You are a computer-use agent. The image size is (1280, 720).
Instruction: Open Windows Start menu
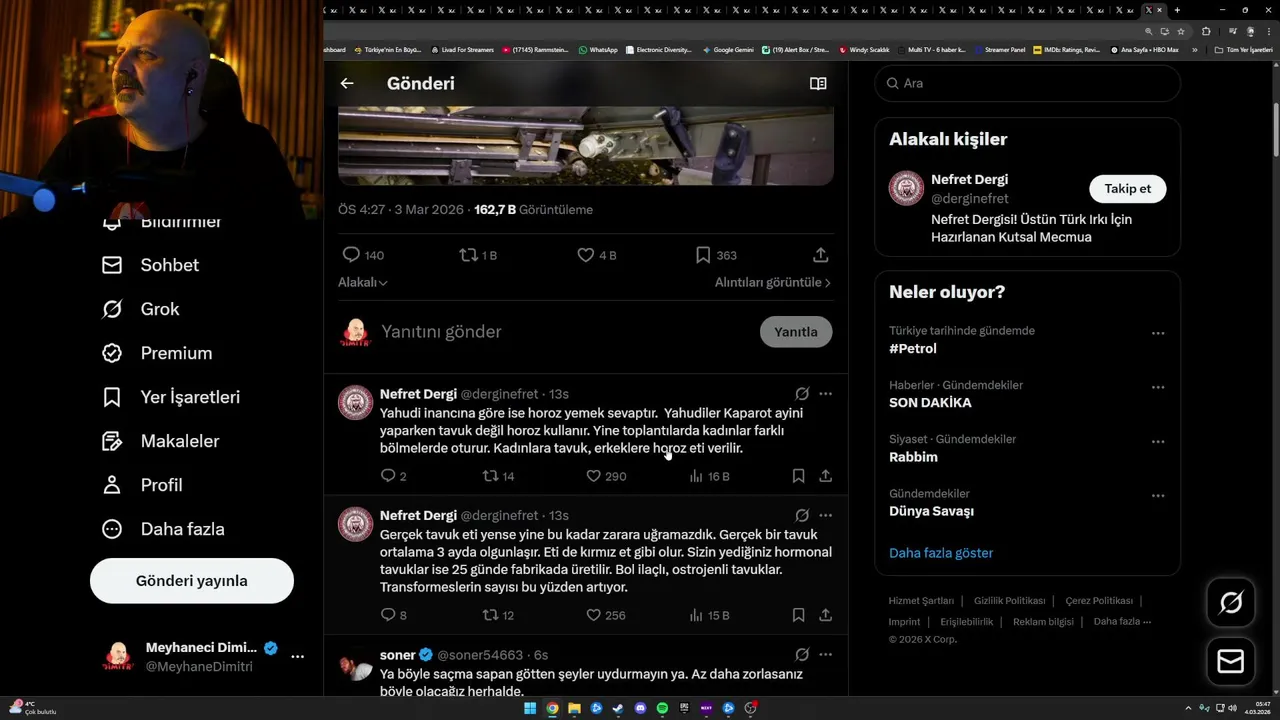[x=530, y=709]
